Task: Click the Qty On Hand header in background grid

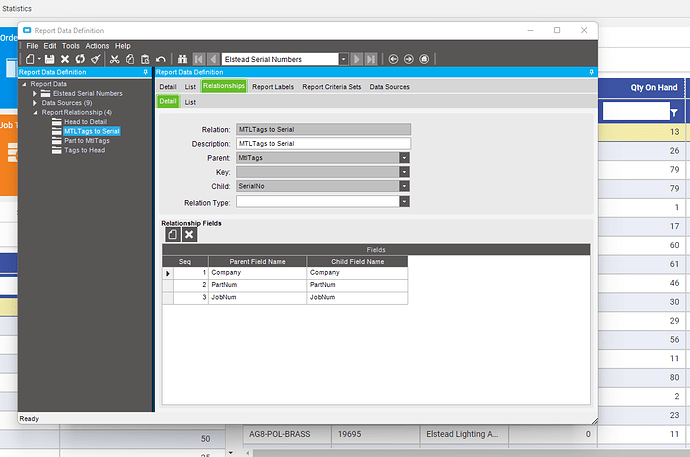Action: click(653, 88)
